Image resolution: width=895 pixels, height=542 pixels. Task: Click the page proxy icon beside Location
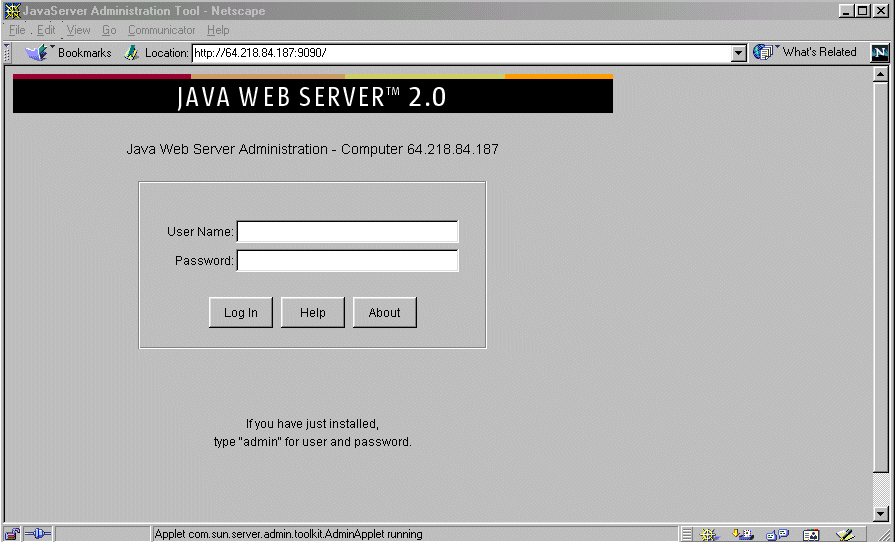[132, 53]
